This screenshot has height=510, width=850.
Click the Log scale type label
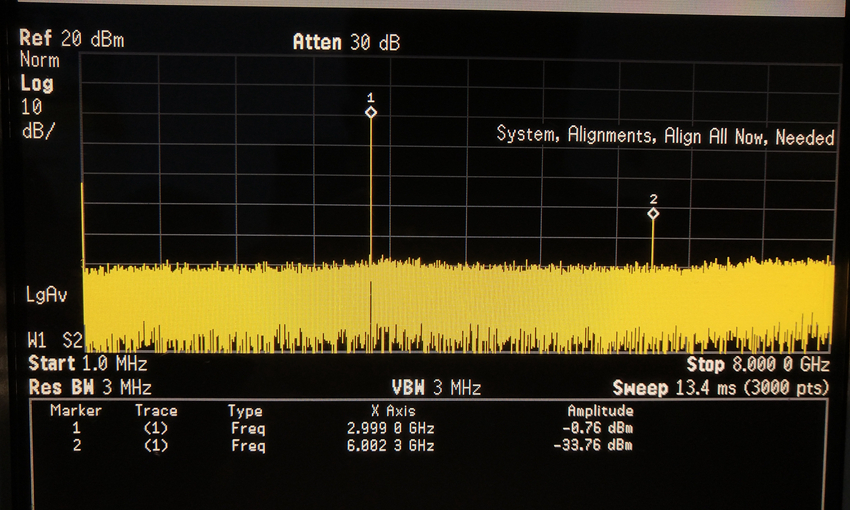coord(37,84)
